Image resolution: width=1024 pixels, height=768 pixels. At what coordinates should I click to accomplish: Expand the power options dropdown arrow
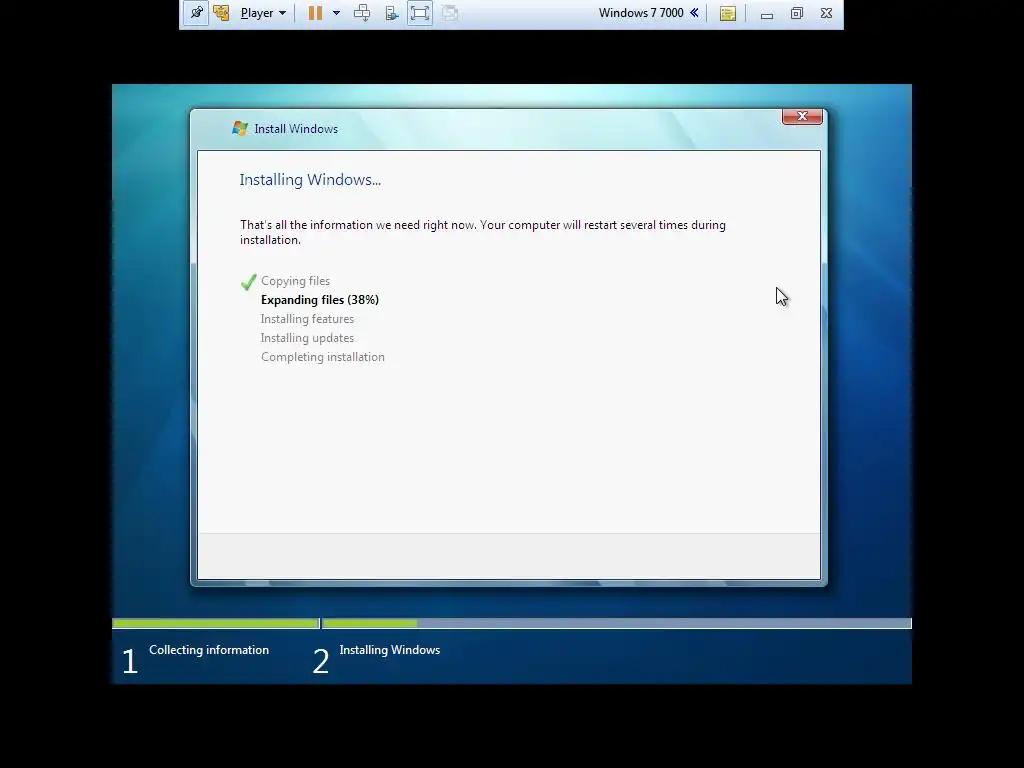click(336, 13)
